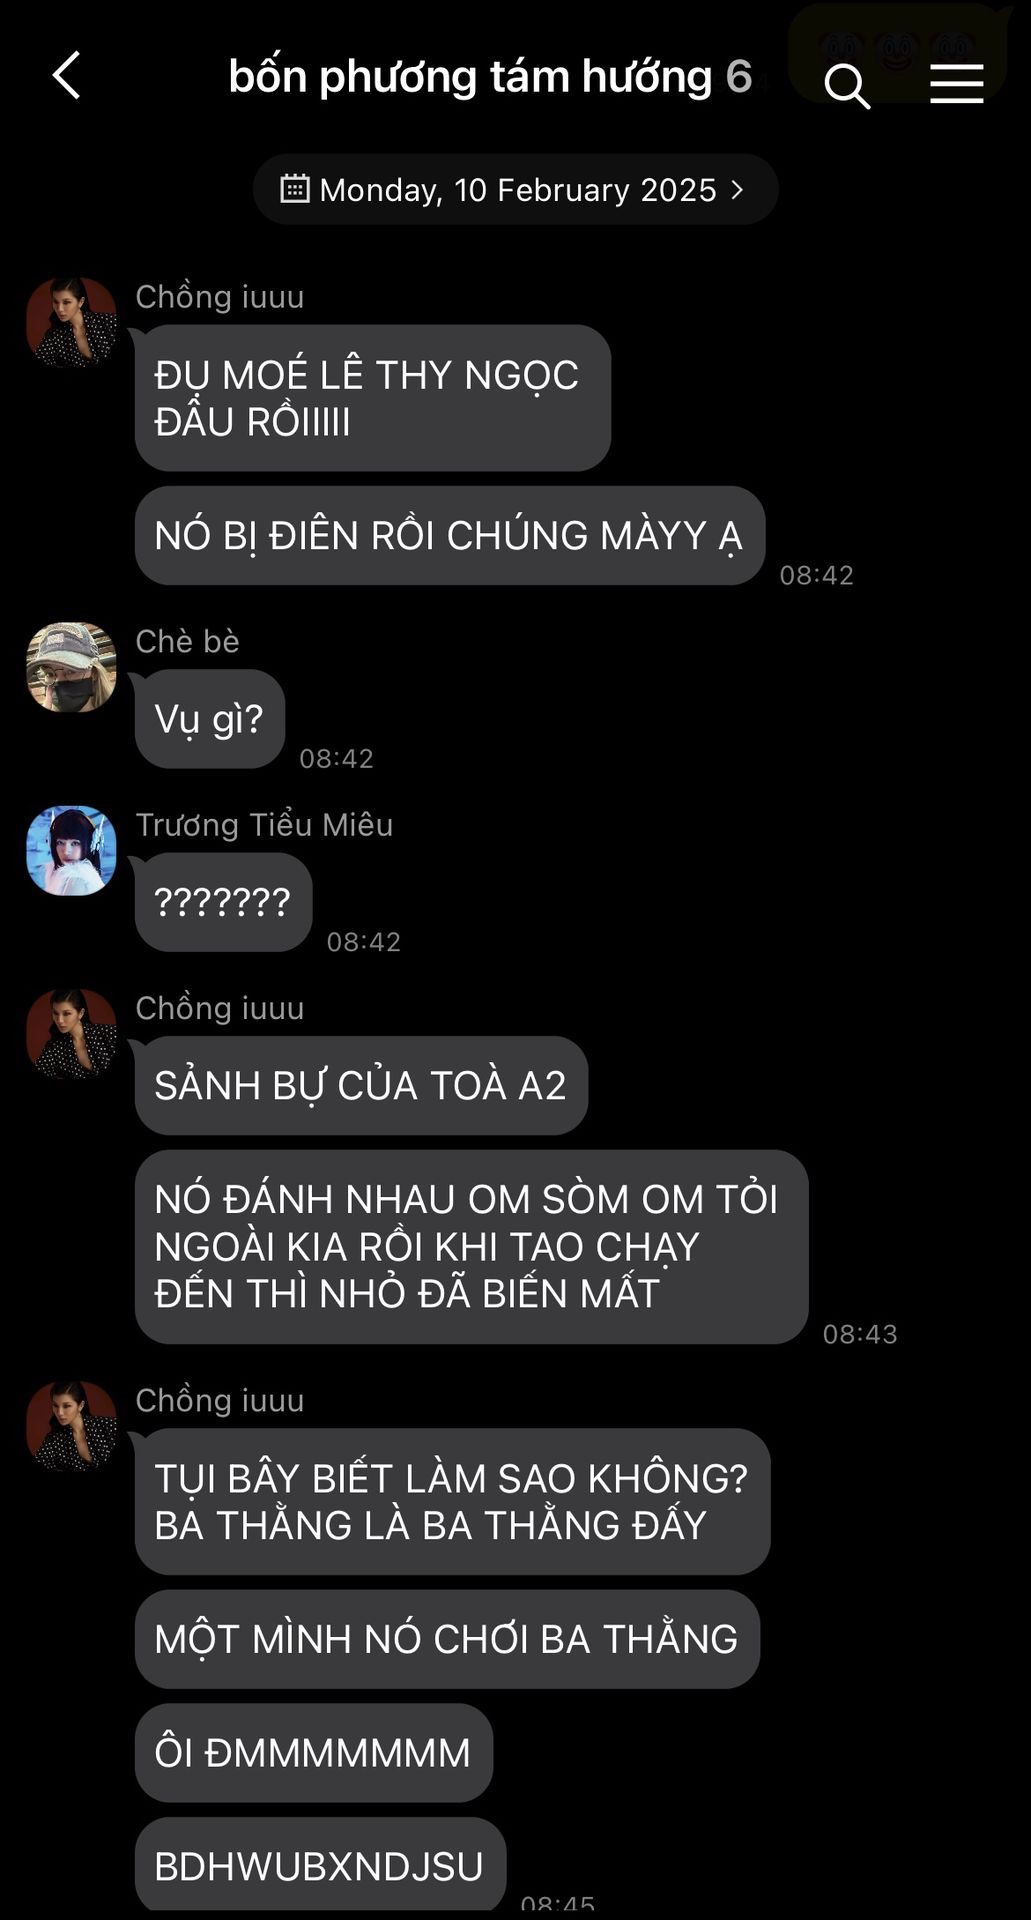Tap the 'SẢNH BỰ CỦA TOÀ A2' message
This screenshot has width=1031, height=1920.
pyautogui.click(x=361, y=1085)
